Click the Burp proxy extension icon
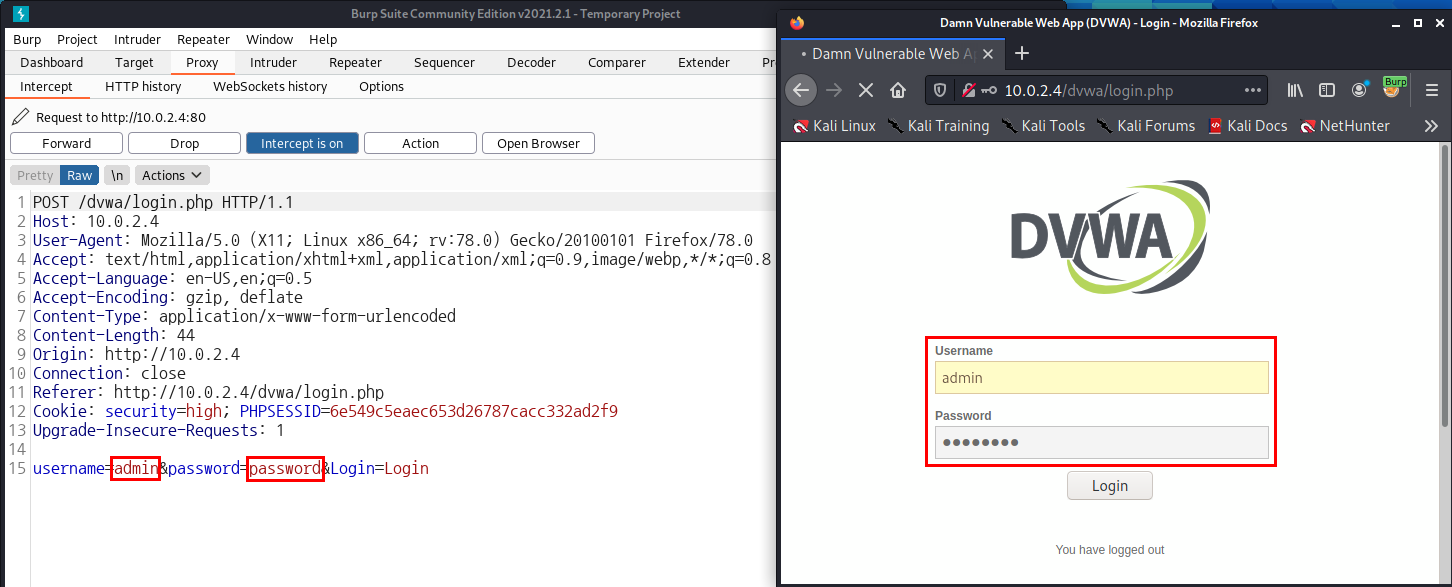The image size is (1452, 587). [1393, 88]
